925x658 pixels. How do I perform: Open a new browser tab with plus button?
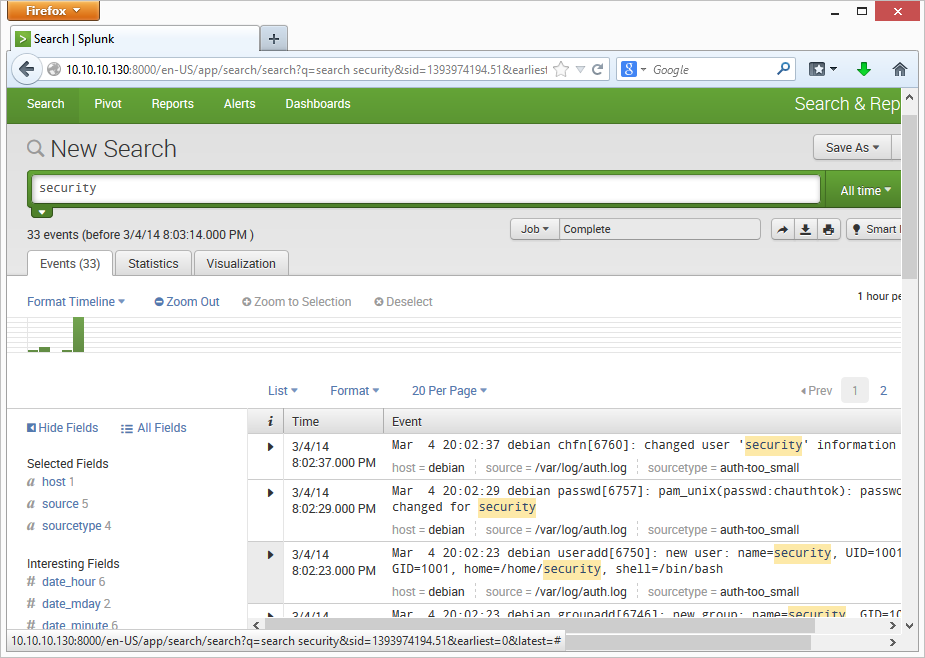(274, 38)
